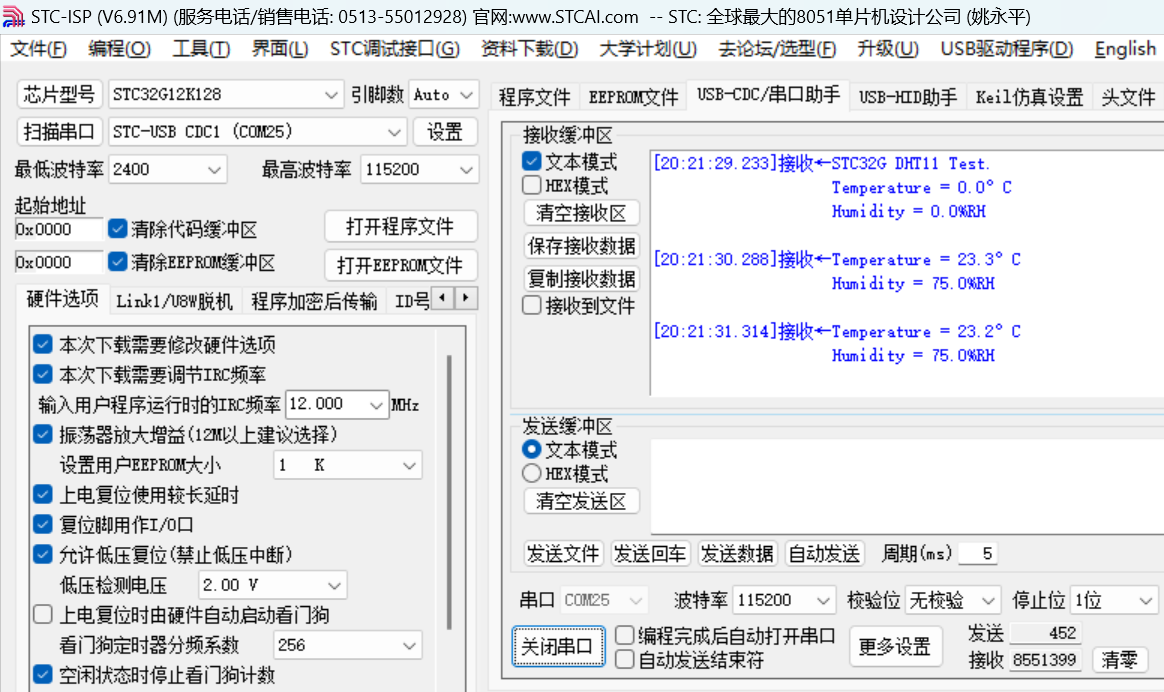The width and height of the screenshot is (1164, 692).
Task: Open the 校验位 无校验 dropdown
Action: tap(952, 599)
